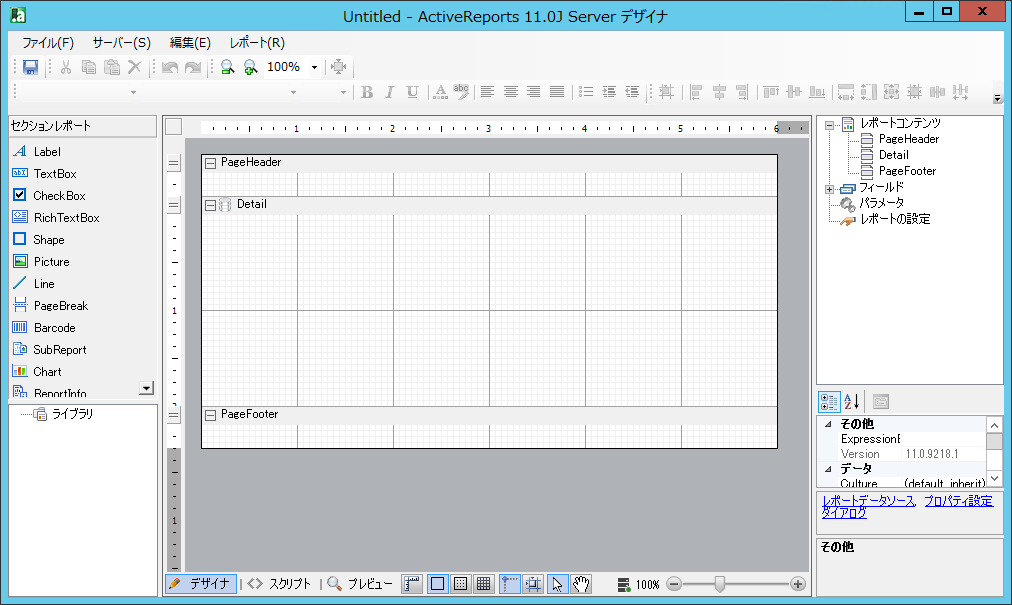Select the Barcode control in the toolbox
The height and width of the screenshot is (605, 1012).
tap(54, 328)
